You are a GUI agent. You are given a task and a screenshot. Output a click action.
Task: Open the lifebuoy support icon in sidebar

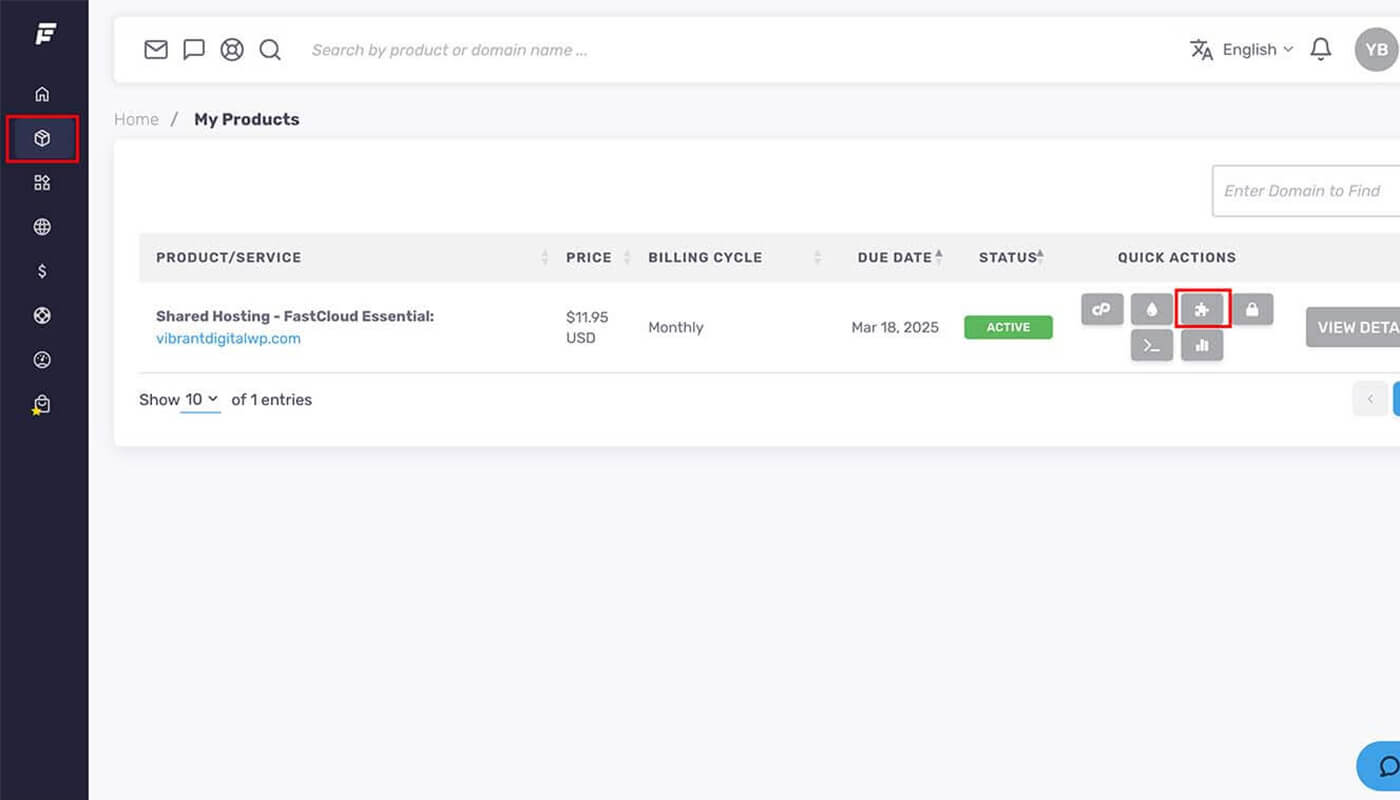coord(42,316)
